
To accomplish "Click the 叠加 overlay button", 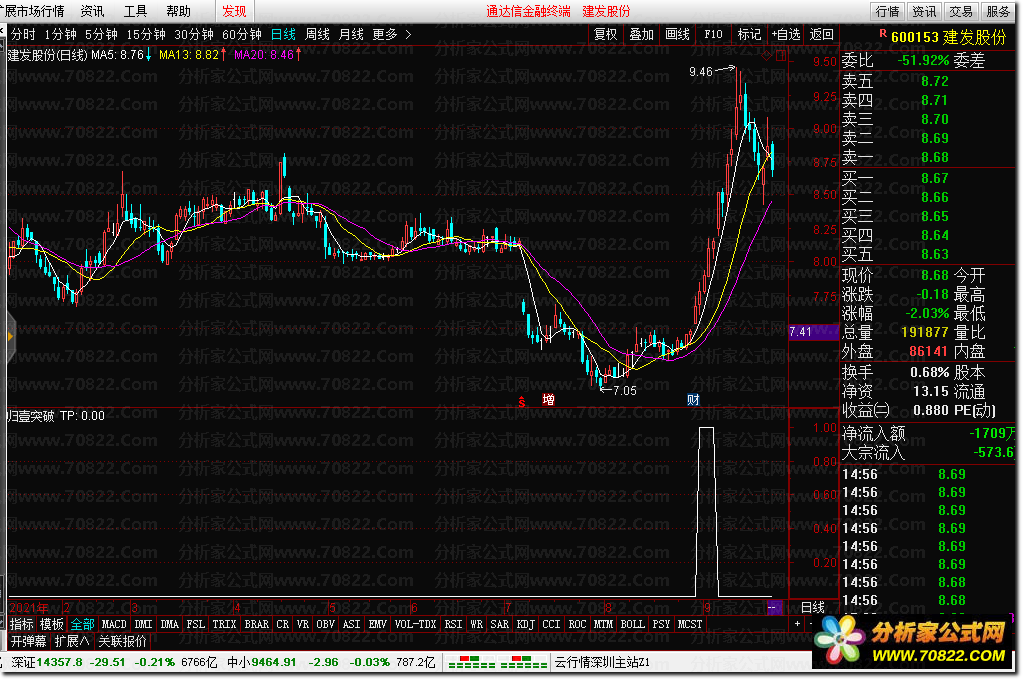I will 641,35.
